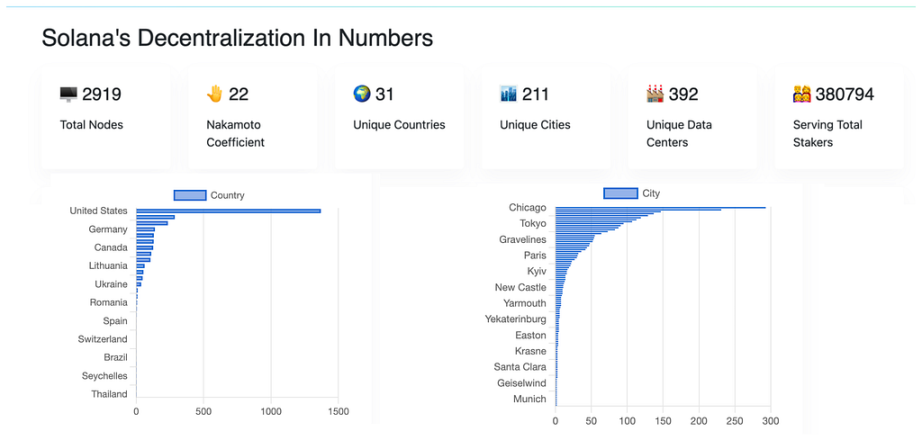
Task: Click the people icon beside 380794
Action: (801, 94)
